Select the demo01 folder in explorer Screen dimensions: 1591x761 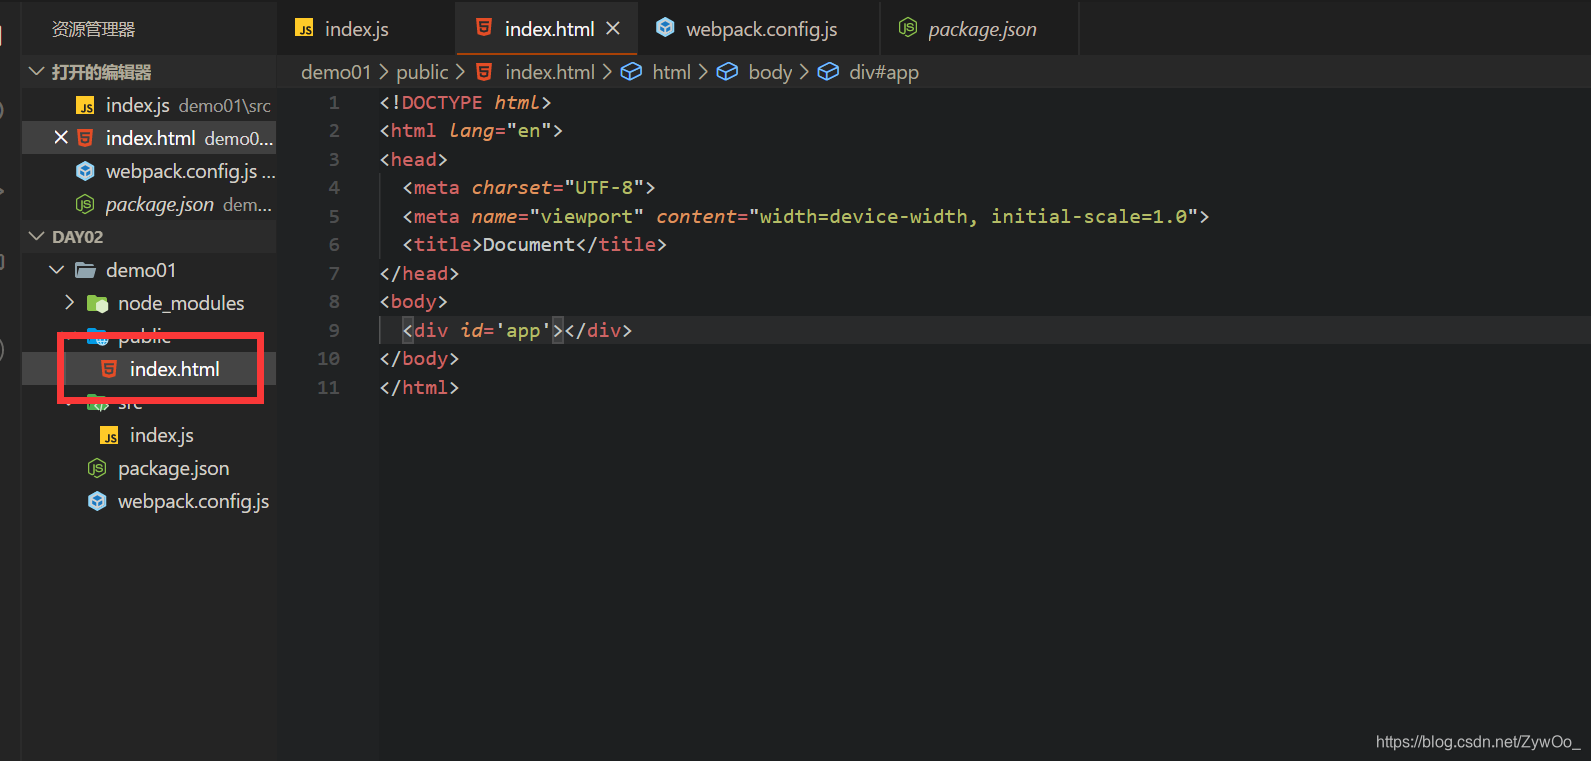[x=149, y=270]
